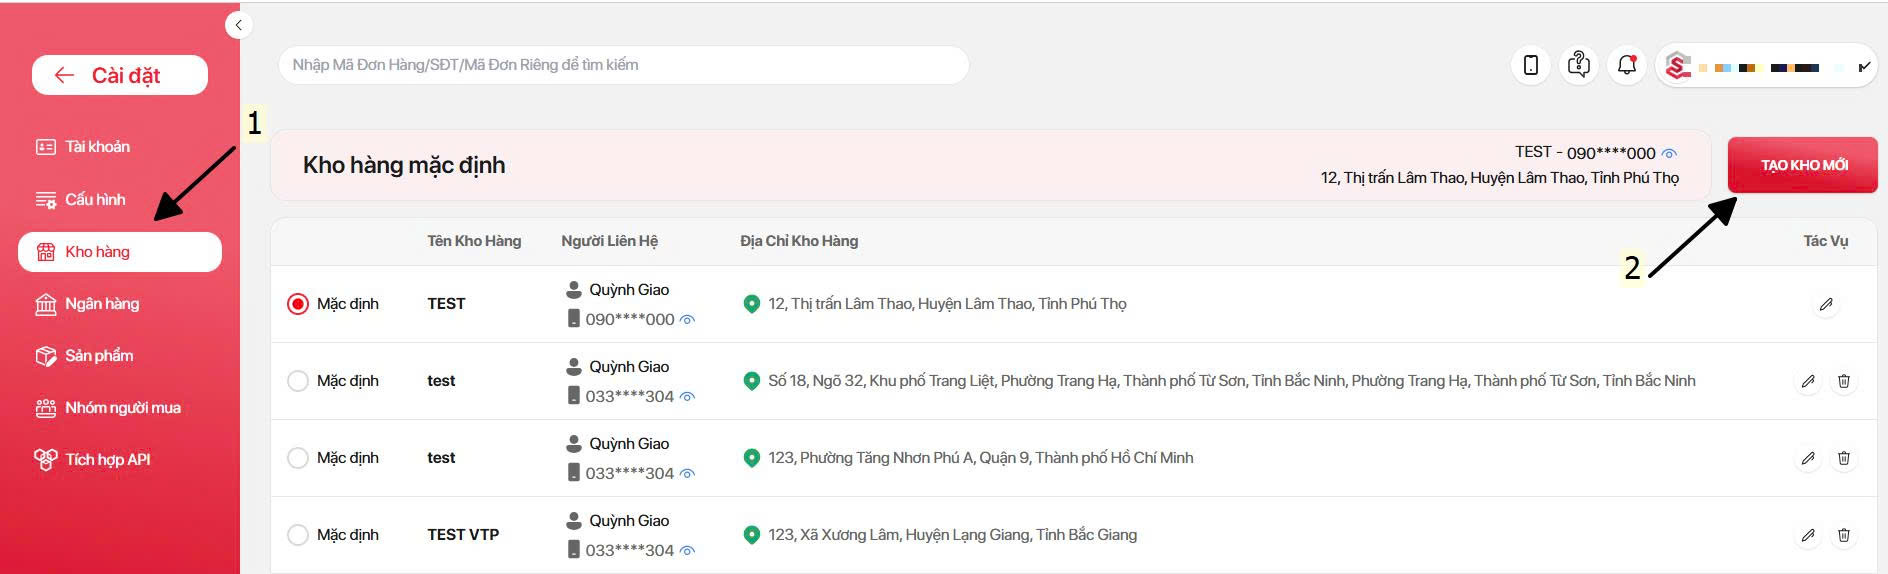Open the help question icon

1579,66
